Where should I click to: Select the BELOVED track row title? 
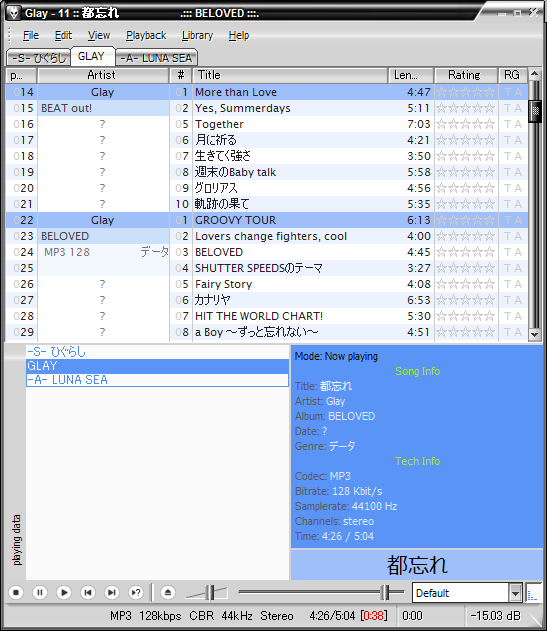pyautogui.click(x=219, y=252)
